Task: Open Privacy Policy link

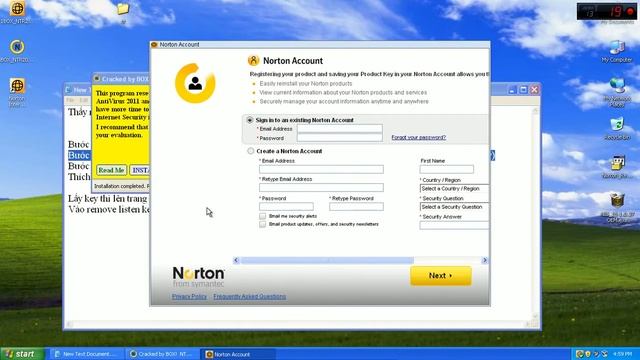Action: (x=189, y=296)
